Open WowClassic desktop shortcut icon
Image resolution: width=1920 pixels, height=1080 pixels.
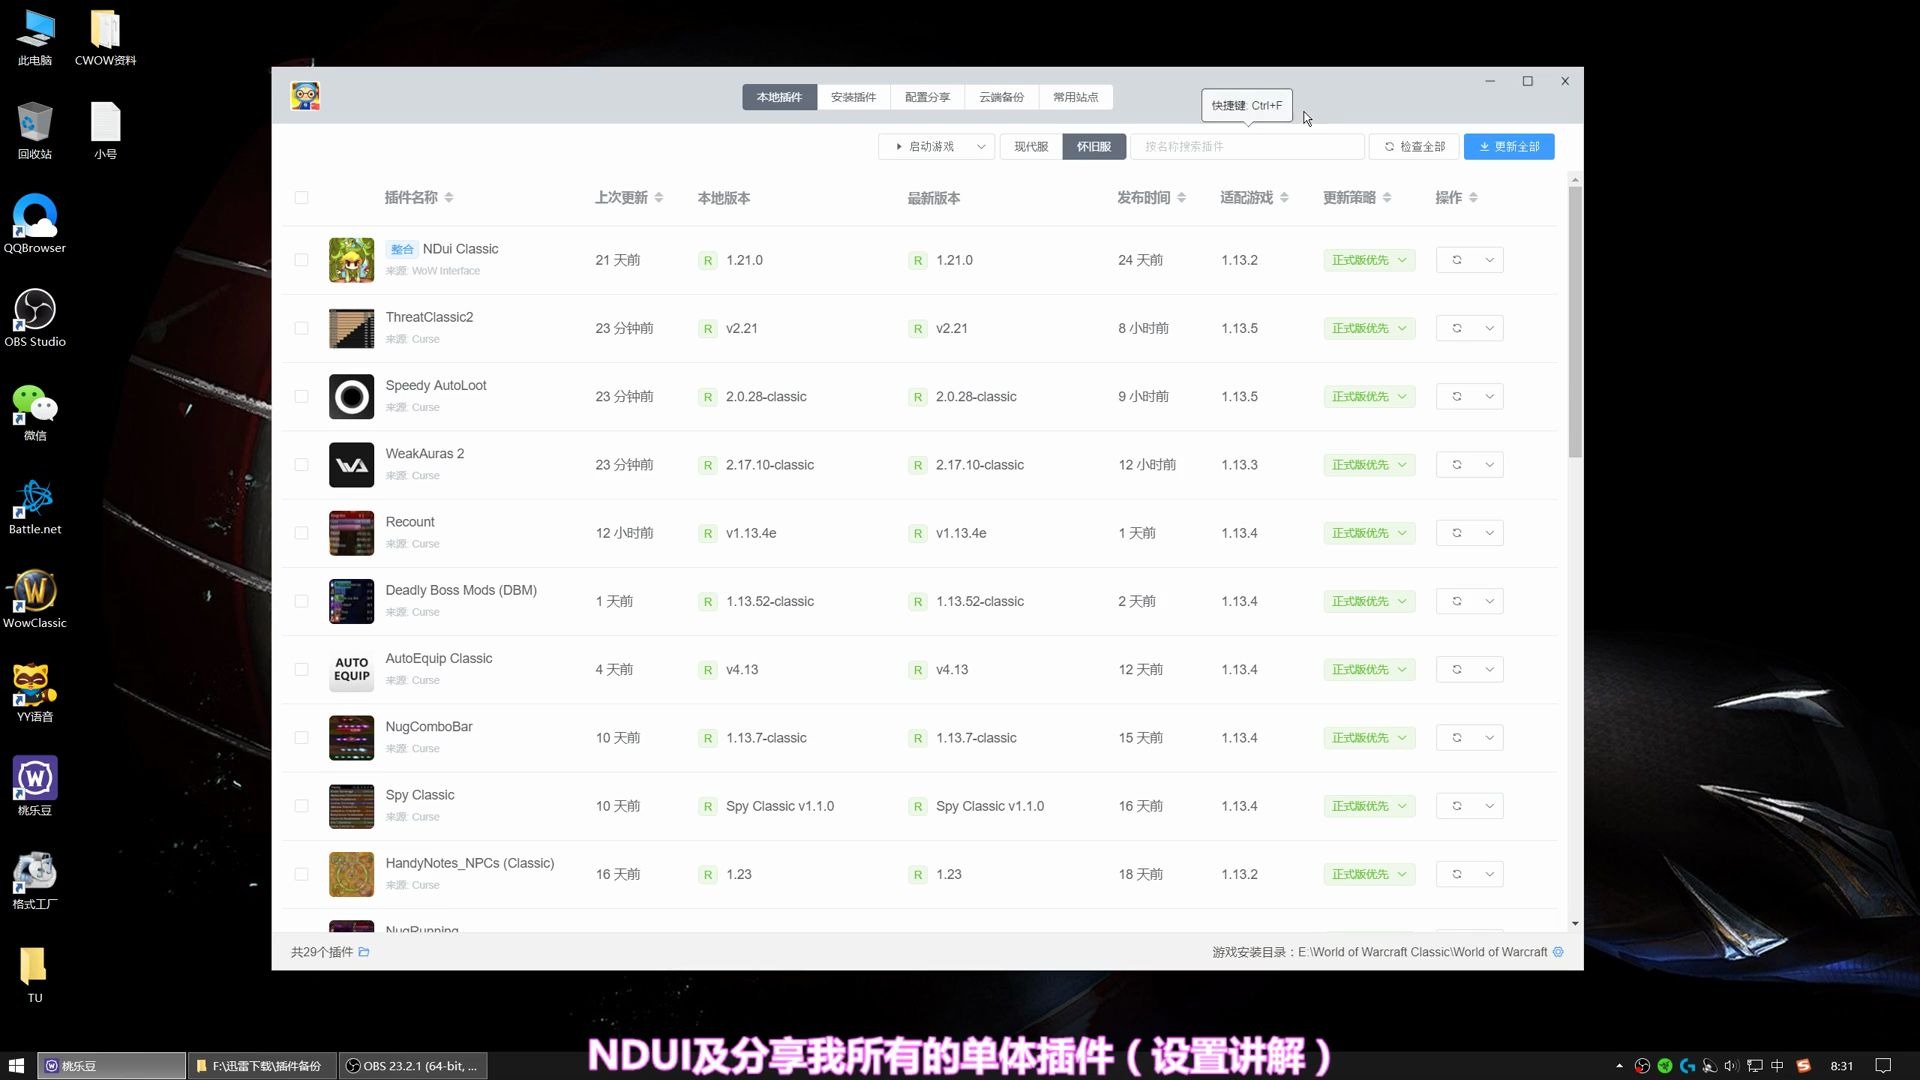coord(35,592)
